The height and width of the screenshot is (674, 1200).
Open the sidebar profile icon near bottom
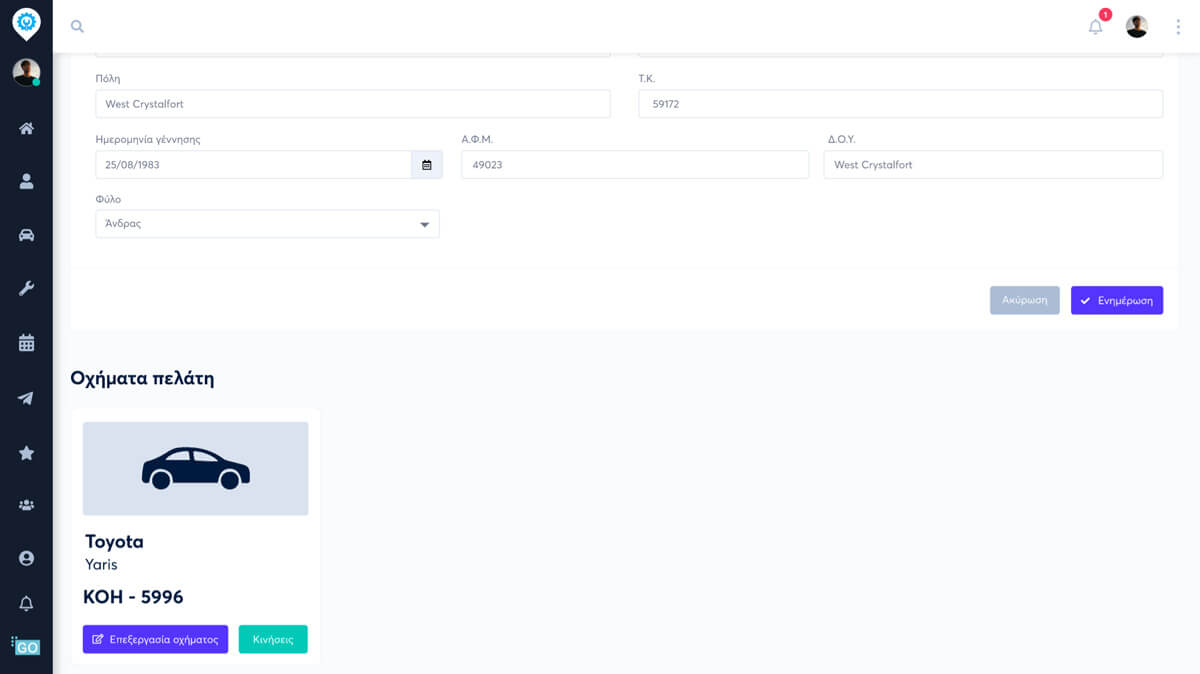pos(26,559)
